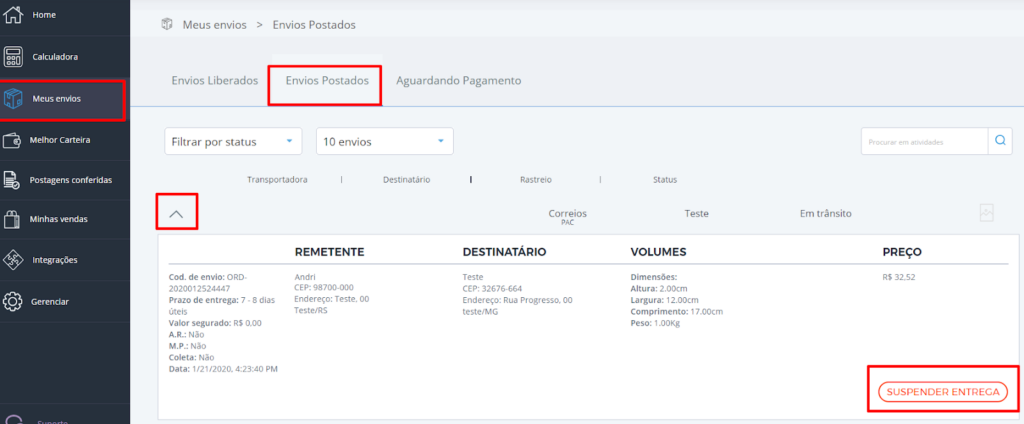Click the Rastreio column header
1024x424 pixels.
535,180
